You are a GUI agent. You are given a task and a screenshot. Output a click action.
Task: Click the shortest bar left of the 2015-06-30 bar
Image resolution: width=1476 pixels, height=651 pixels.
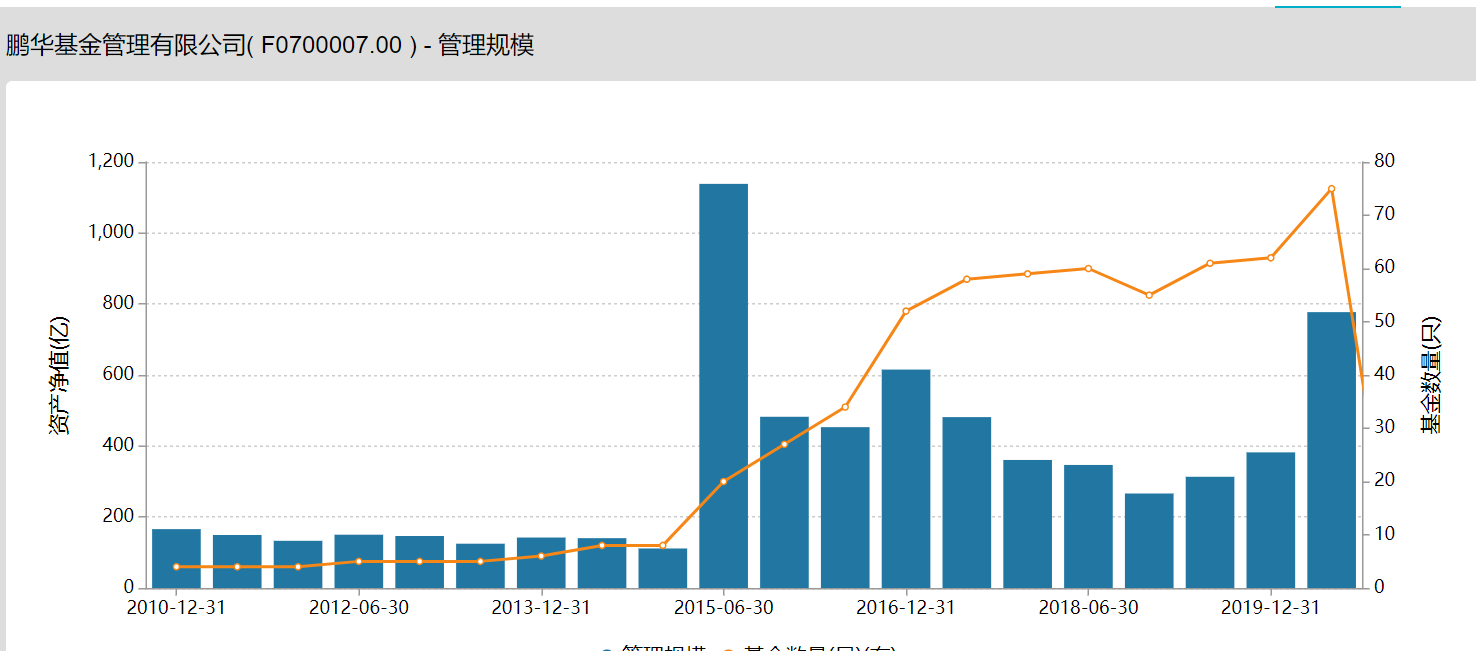[663, 568]
